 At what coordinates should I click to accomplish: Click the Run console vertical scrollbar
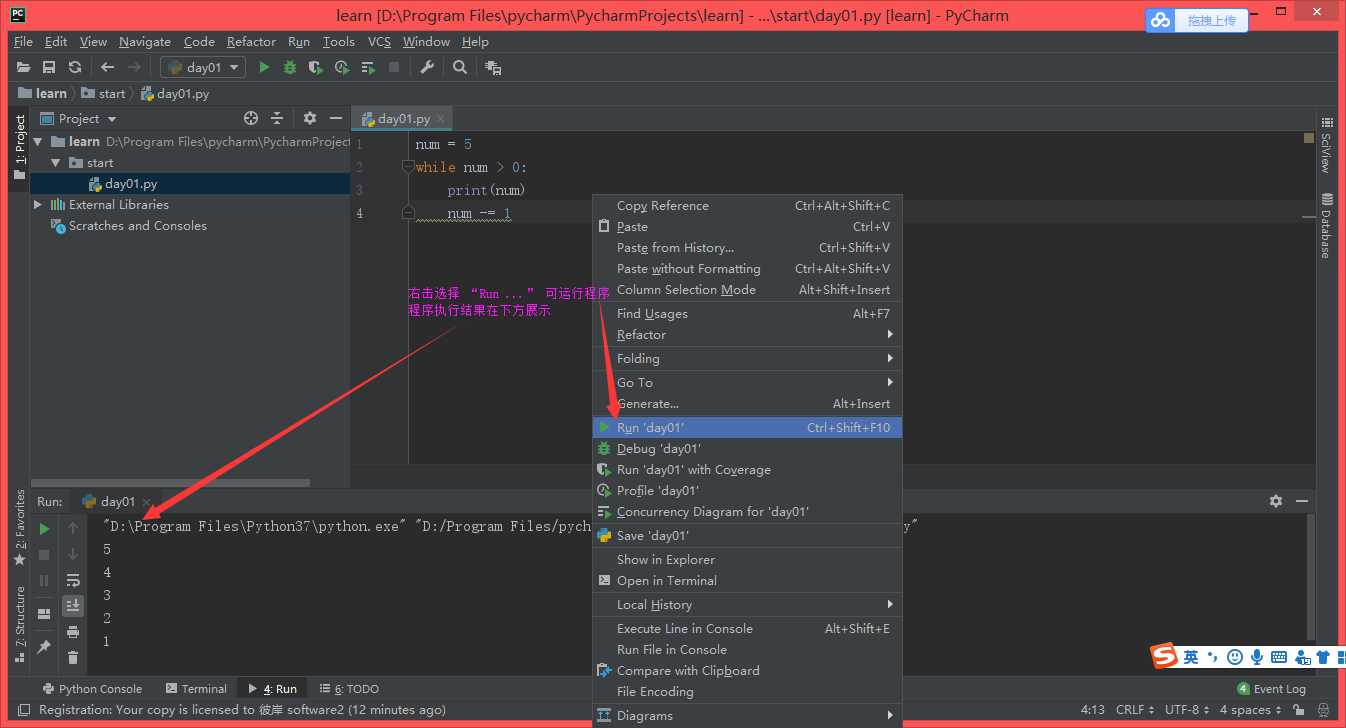coord(1312,578)
